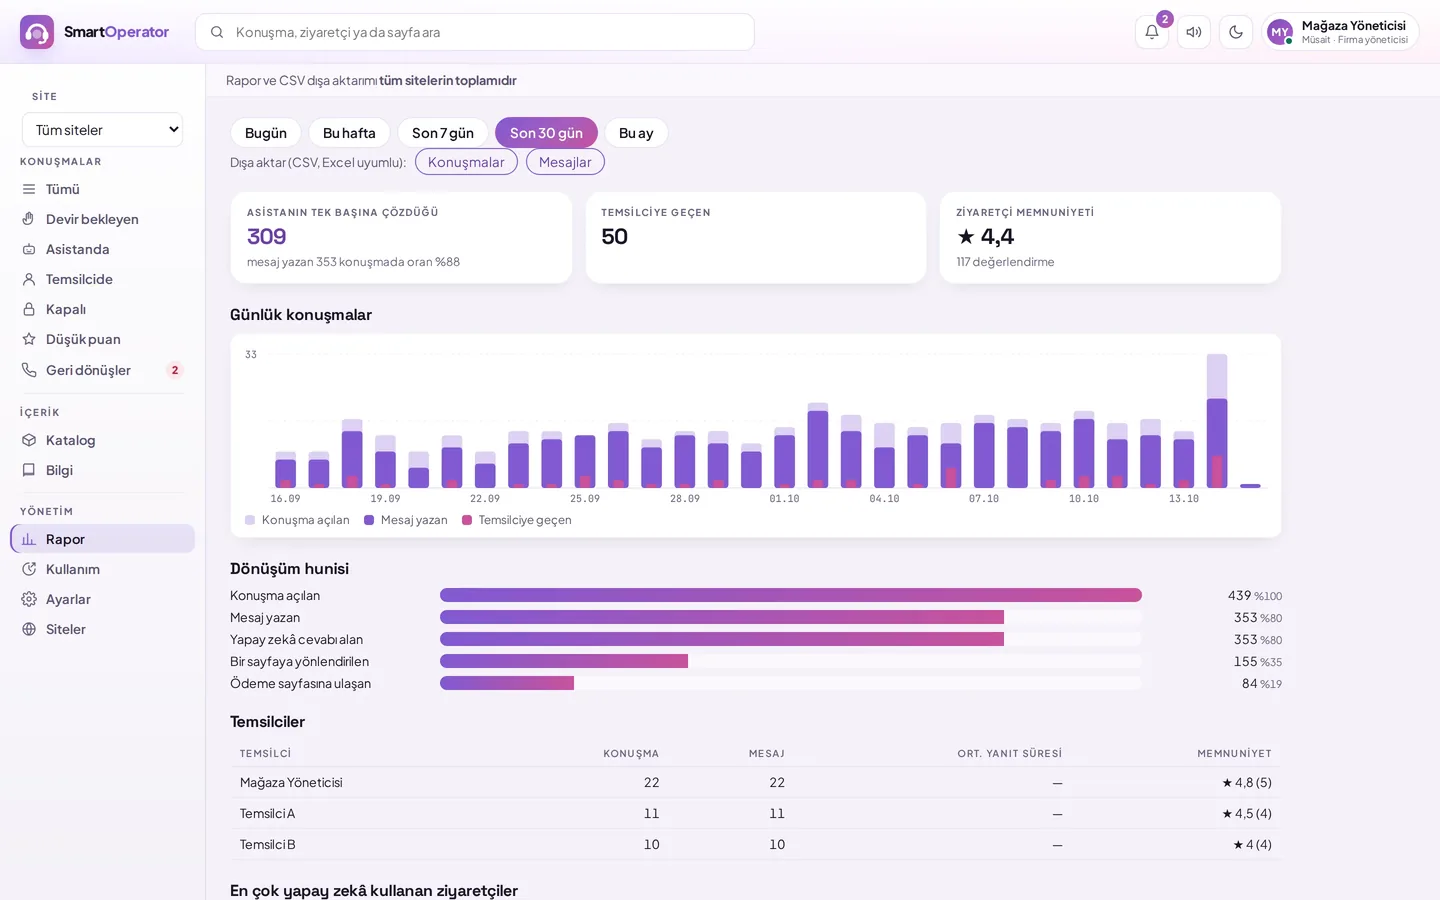Select the Bu ay date range

(636, 133)
